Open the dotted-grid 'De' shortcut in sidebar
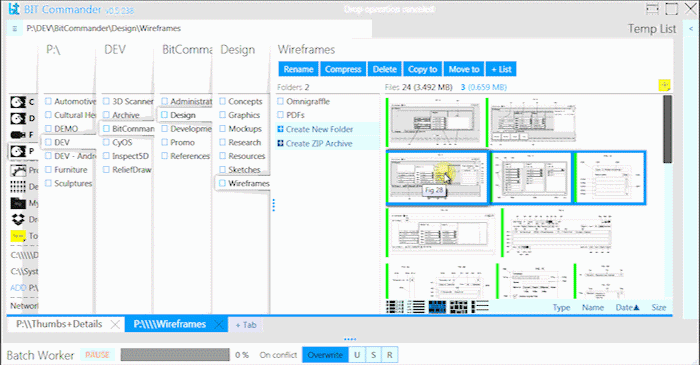The height and width of the screenshot is (365, 700). click(x=18, y=187)
